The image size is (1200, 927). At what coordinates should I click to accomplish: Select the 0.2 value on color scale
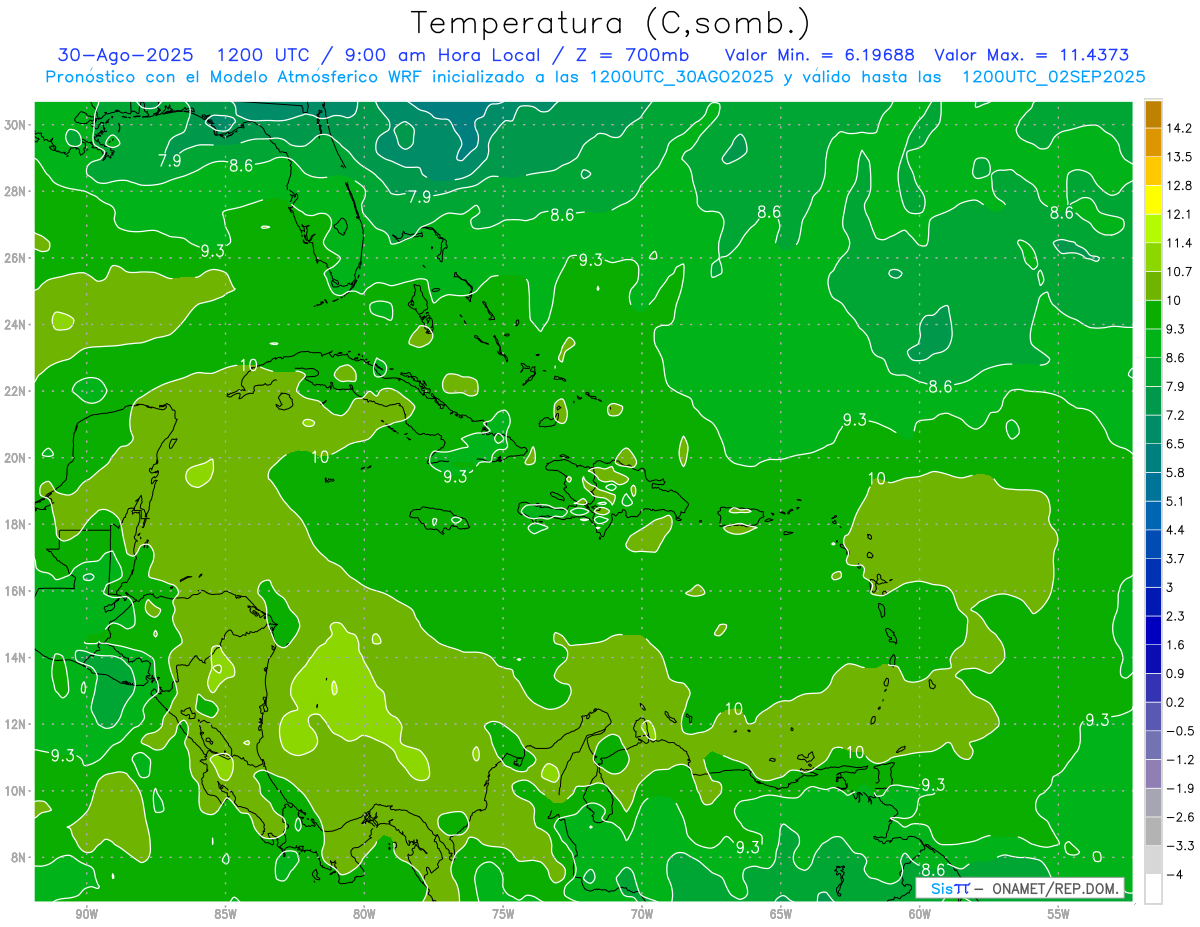tap(1176, 702)
